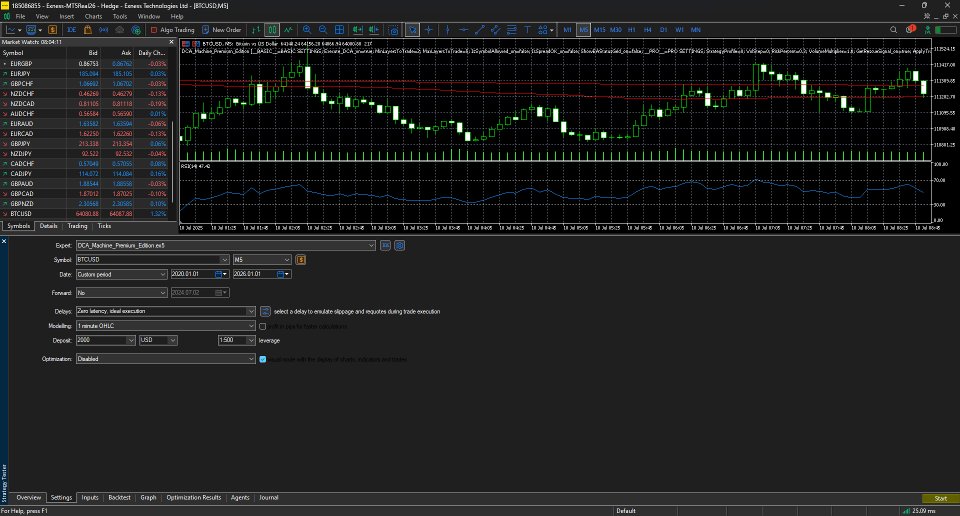Select the M1 timeframe

[x=568, y=29]
